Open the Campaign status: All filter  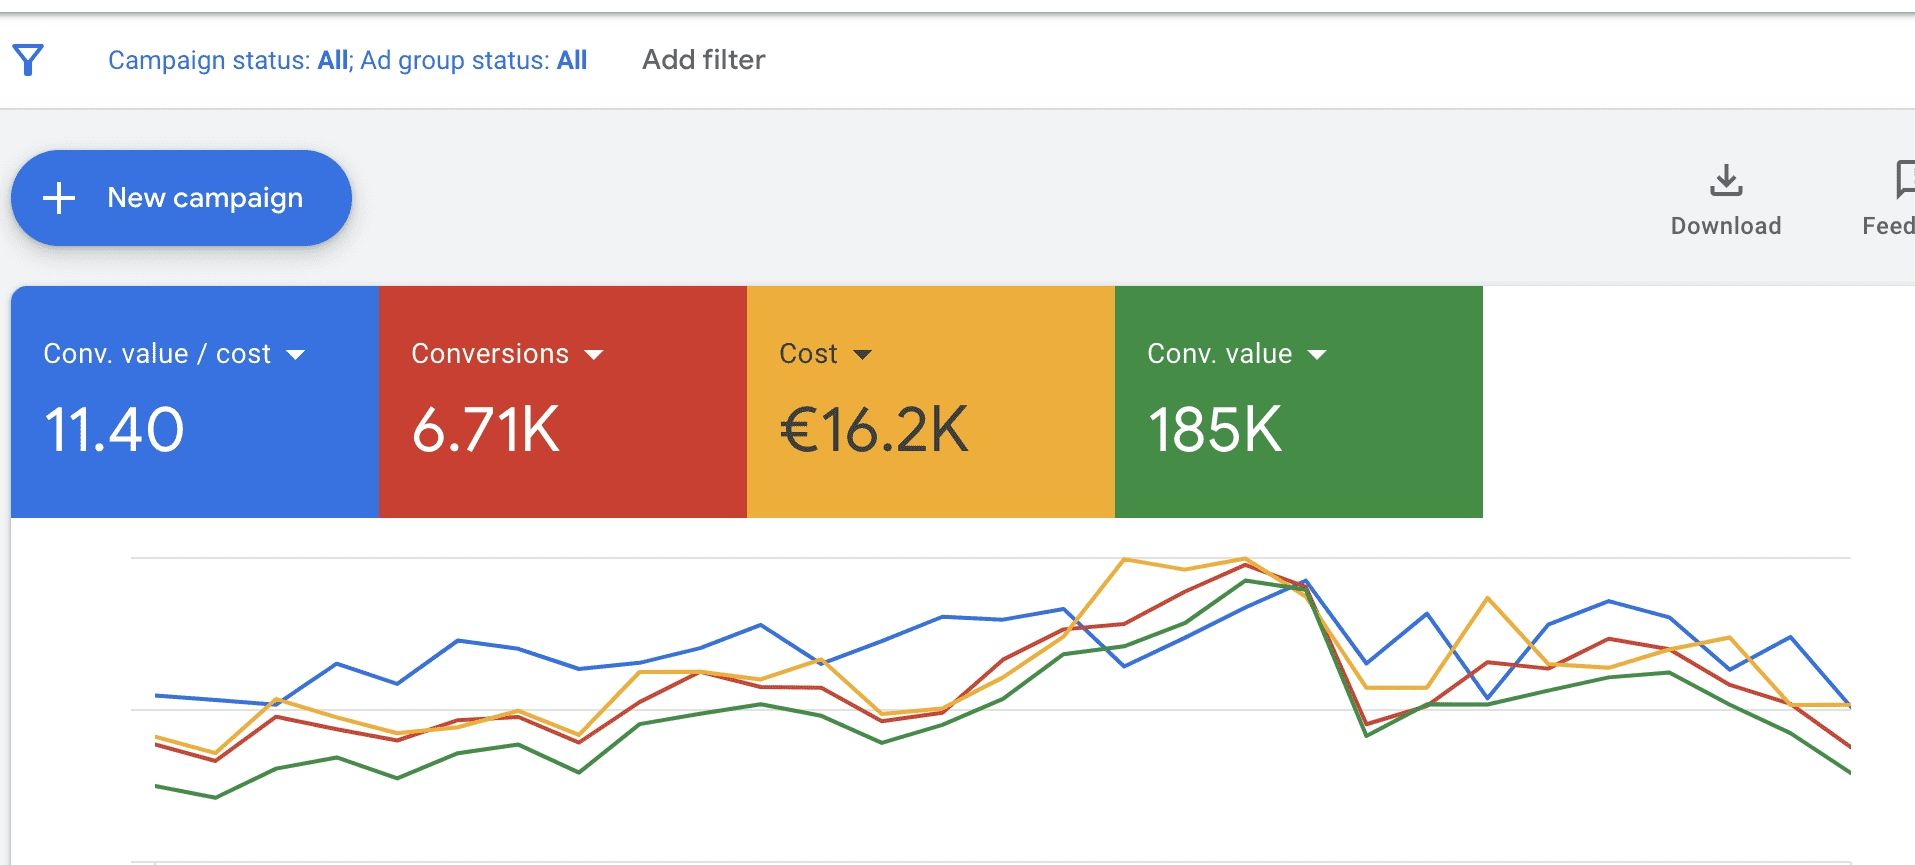click(x=228, y=60)
